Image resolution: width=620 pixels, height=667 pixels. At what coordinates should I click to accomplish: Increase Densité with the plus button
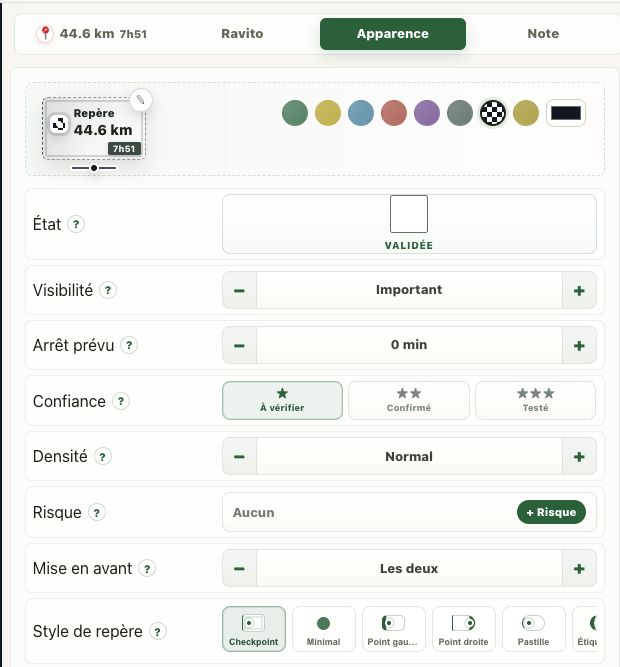(x=579, y=456)
